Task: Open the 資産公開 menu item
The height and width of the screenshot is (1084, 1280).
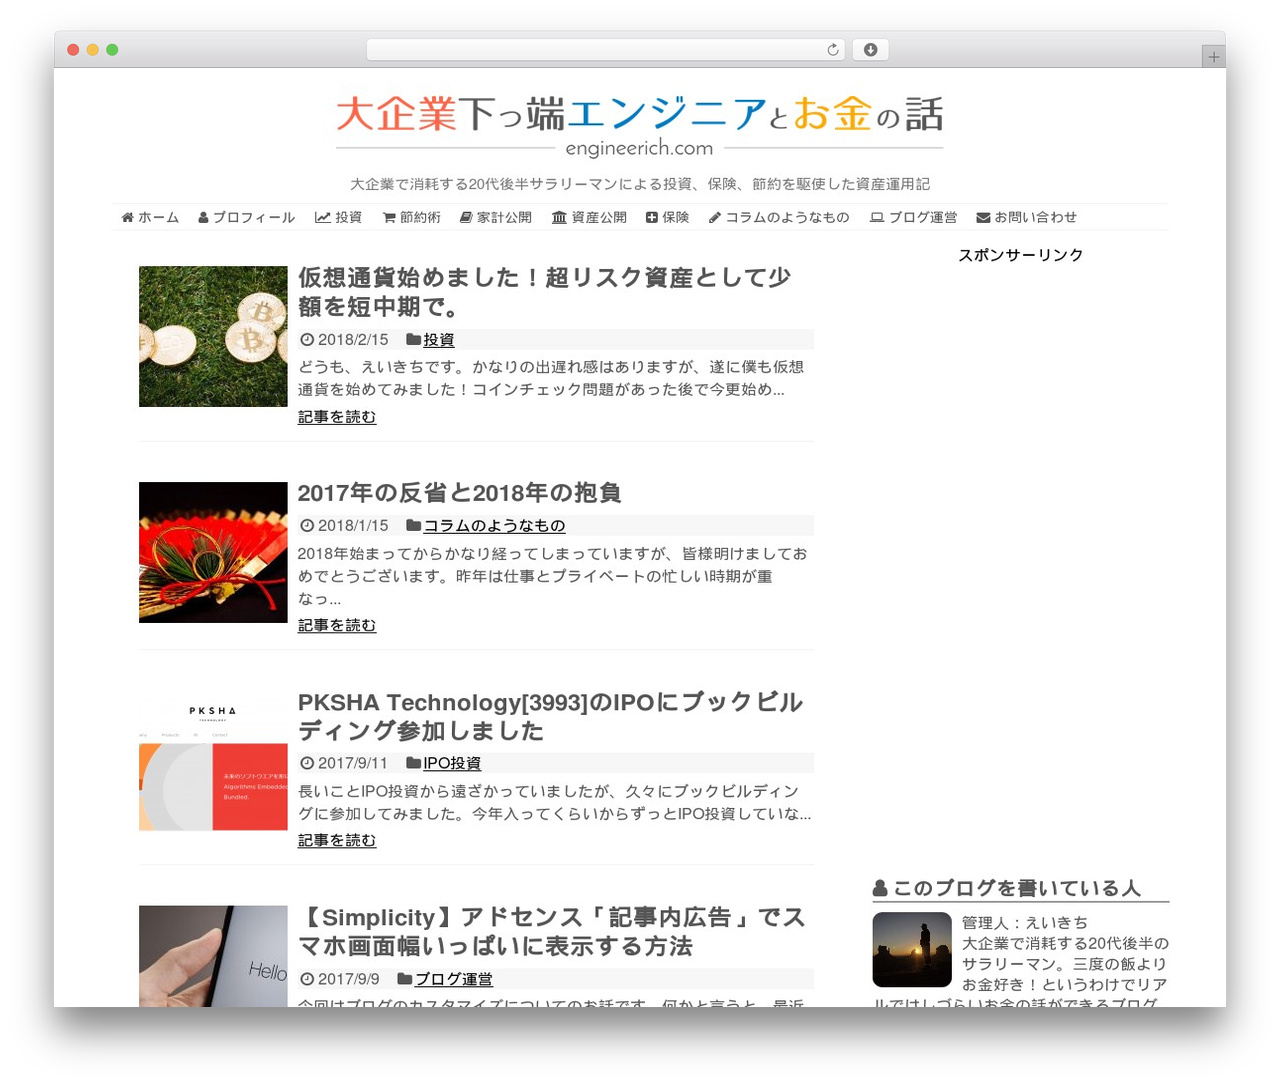Action: (x=589, y=217)
